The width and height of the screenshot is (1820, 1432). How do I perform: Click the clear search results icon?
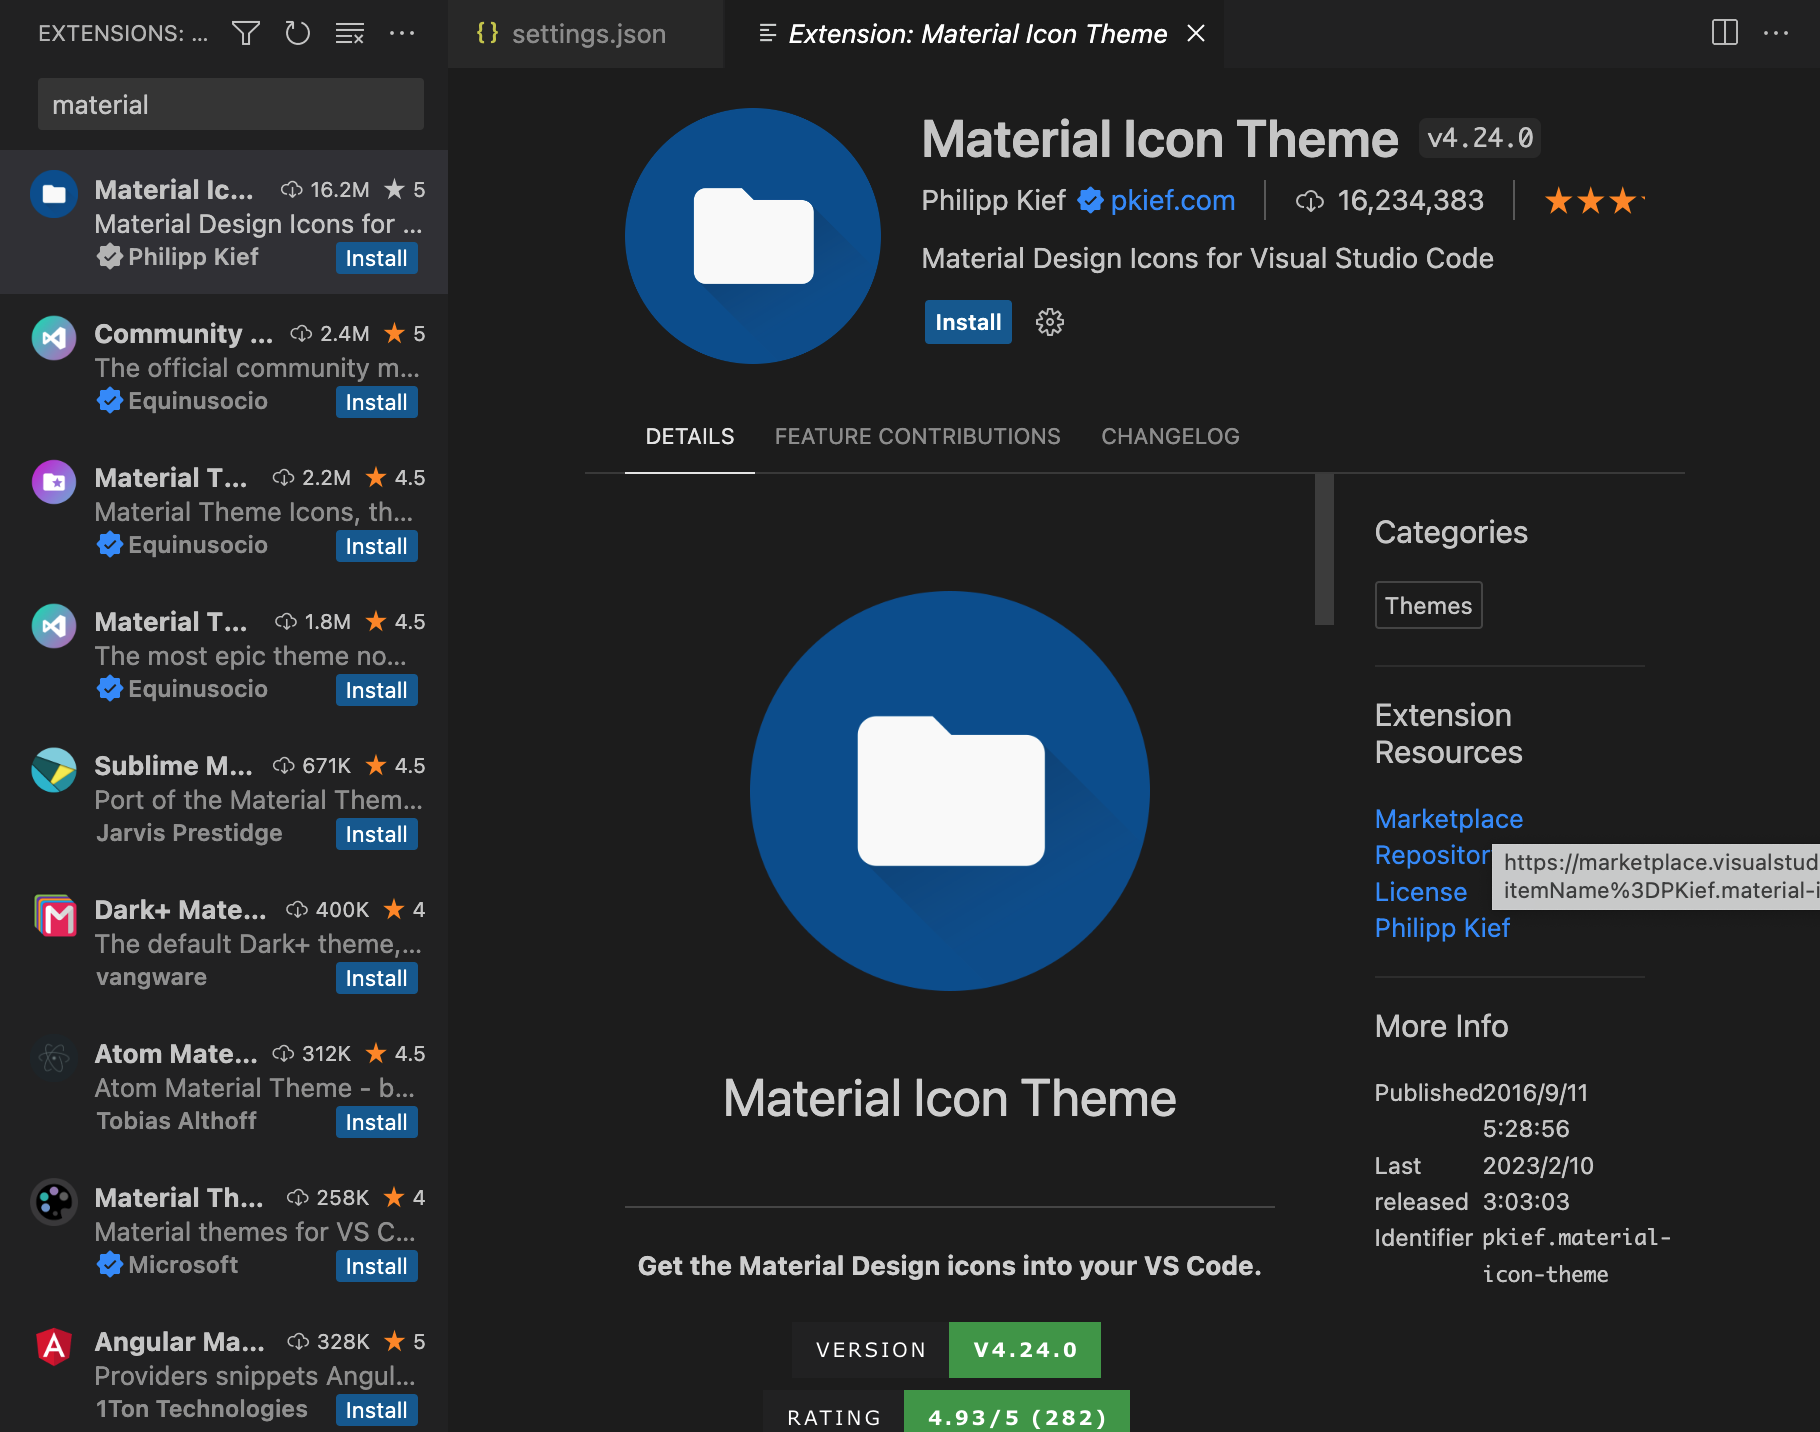349,34
